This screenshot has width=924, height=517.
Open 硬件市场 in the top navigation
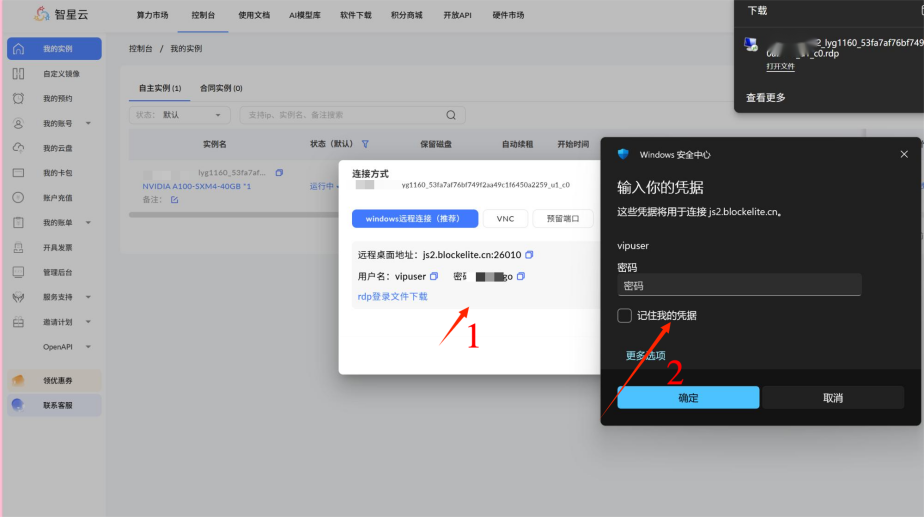(x=509, y=15)
